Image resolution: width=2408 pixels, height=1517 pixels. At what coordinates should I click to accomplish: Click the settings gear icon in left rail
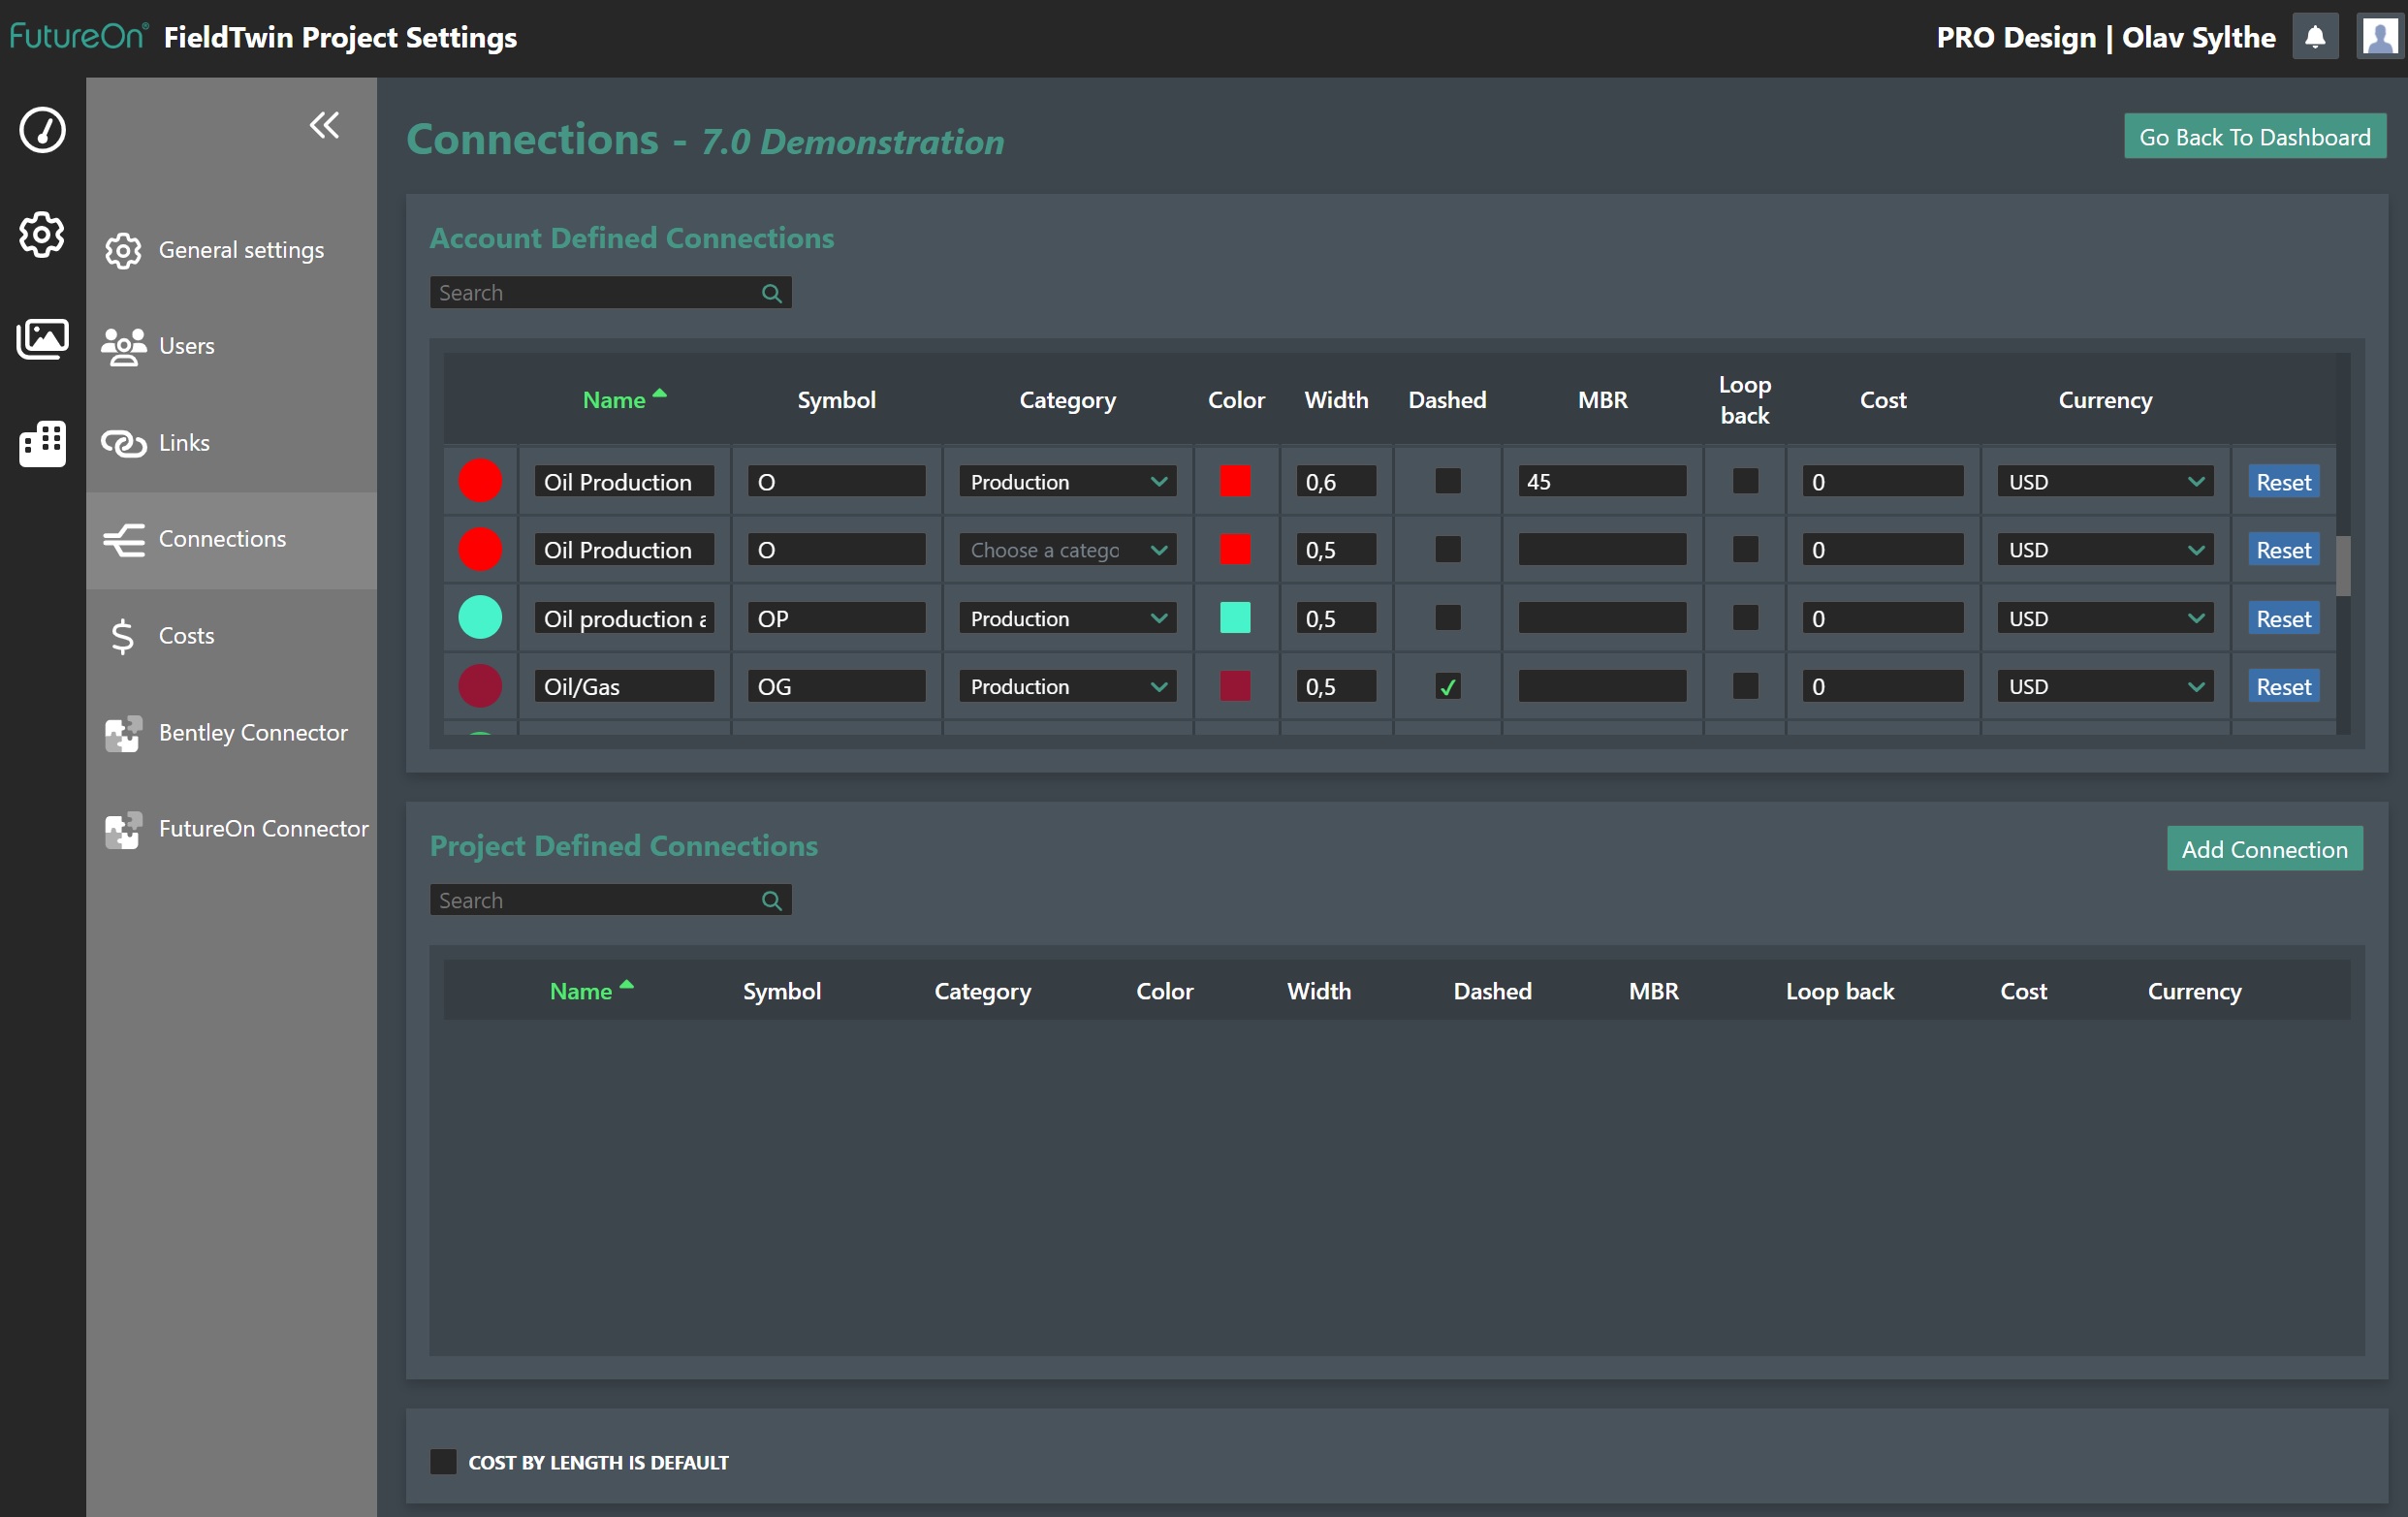pos(42,234)
